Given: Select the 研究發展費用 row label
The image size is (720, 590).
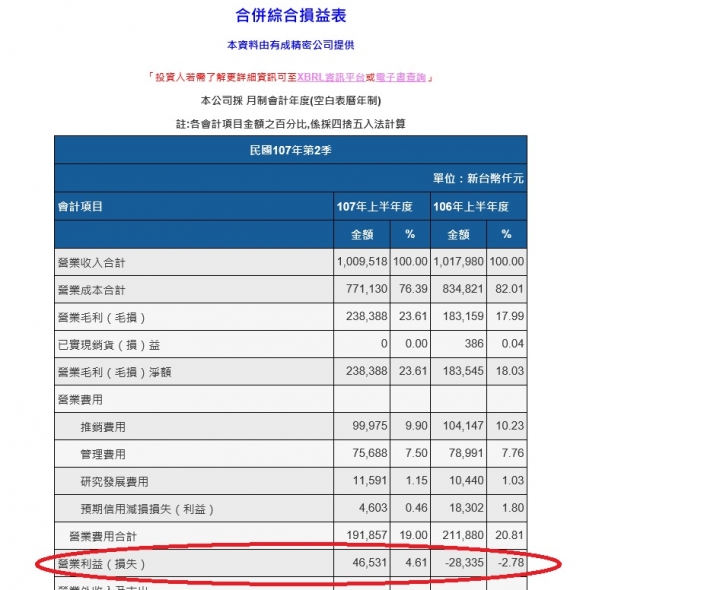Looking at the screenshot, I should pyautogui.click(x=114, y=482).
